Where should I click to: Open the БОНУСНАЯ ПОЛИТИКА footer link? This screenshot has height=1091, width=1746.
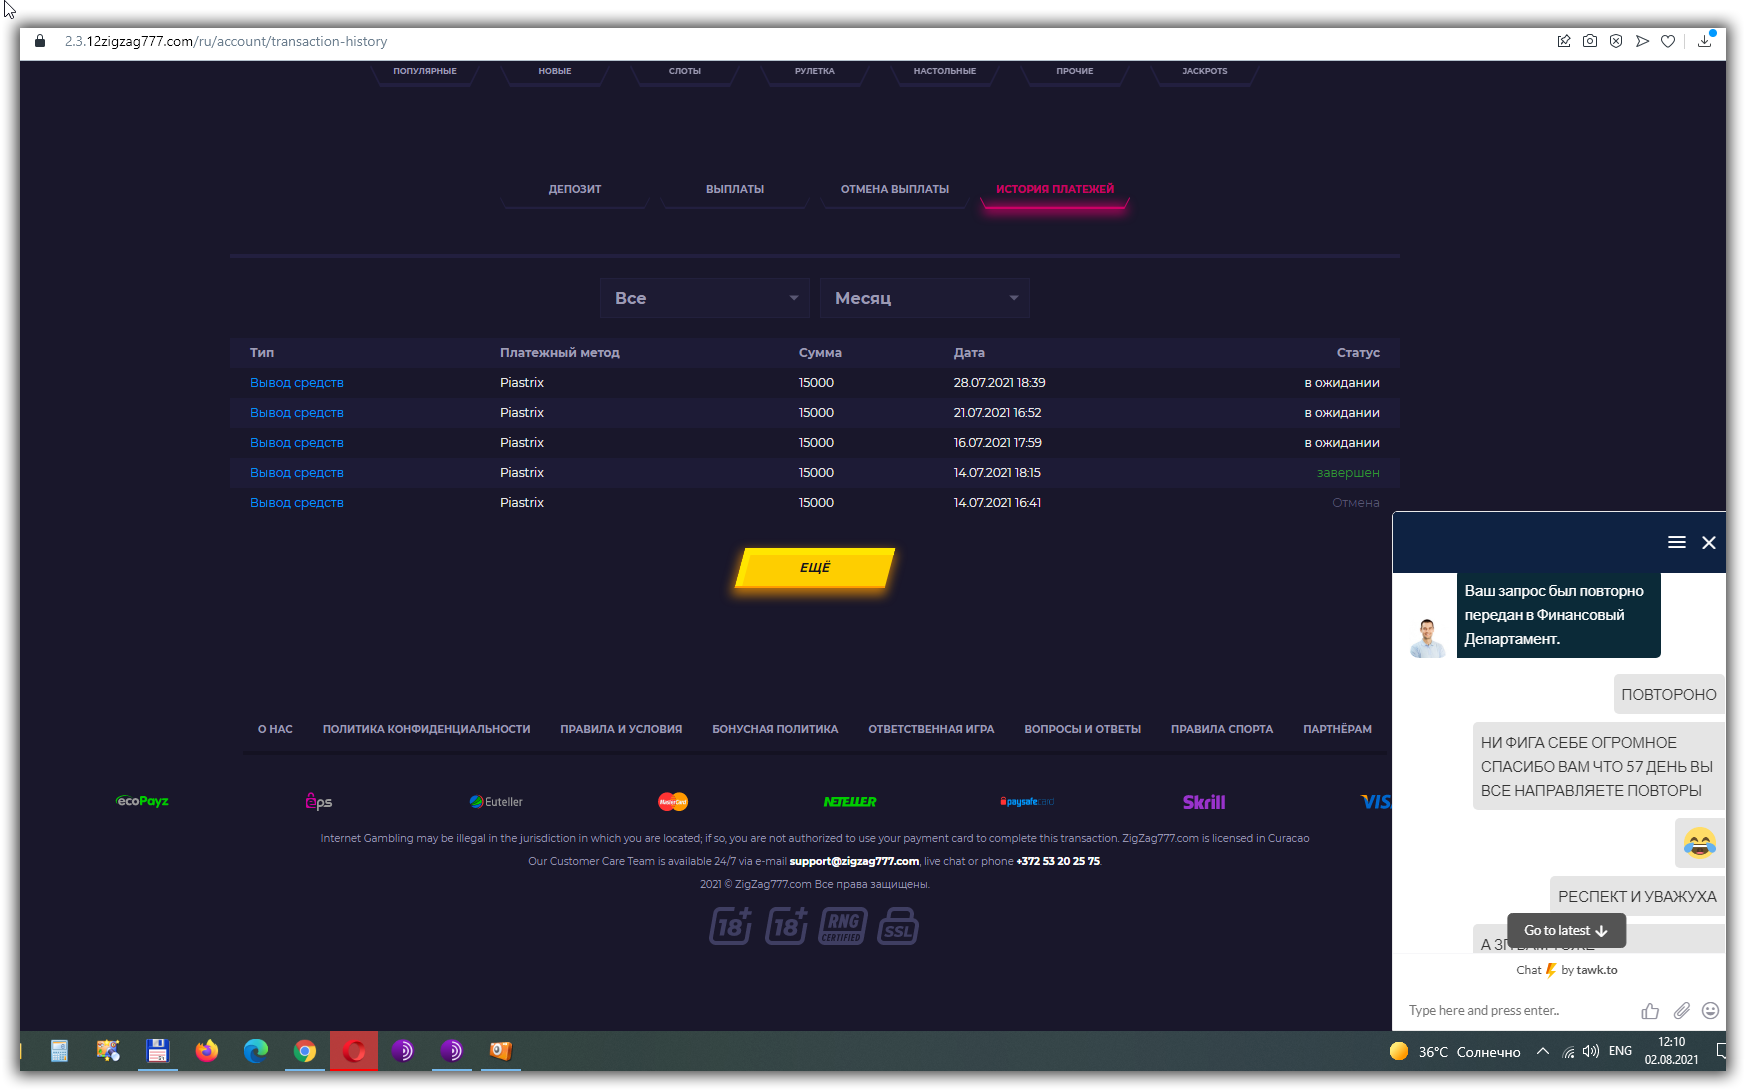tap(775, 729)
